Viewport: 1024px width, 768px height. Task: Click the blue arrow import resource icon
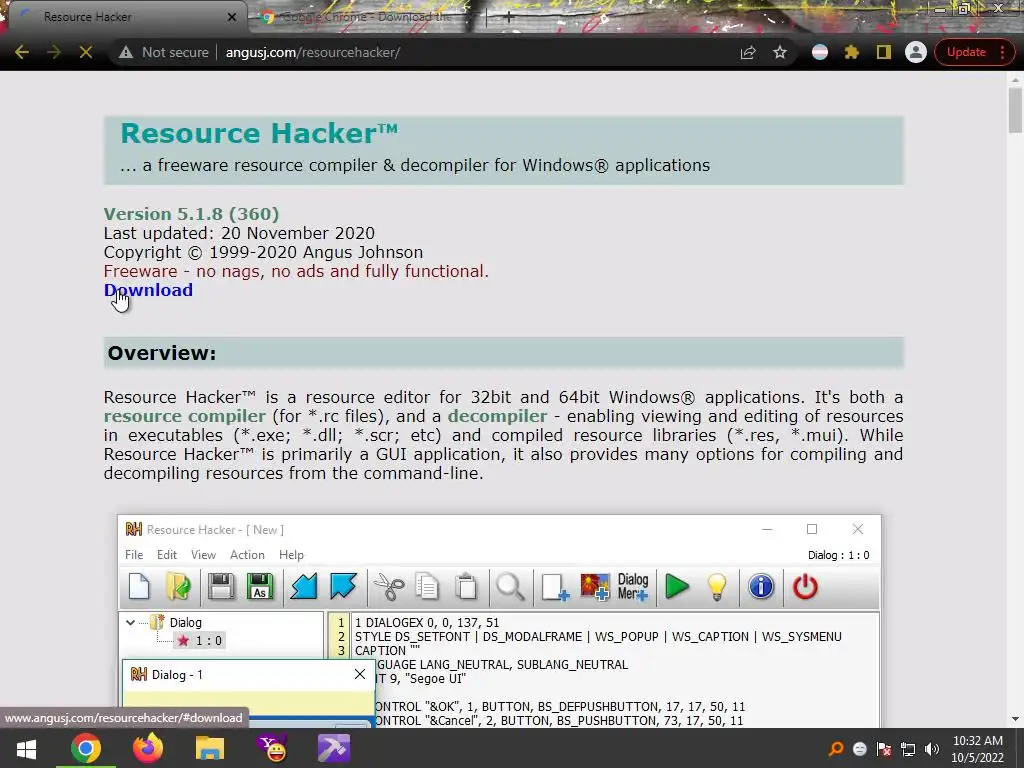304,586
